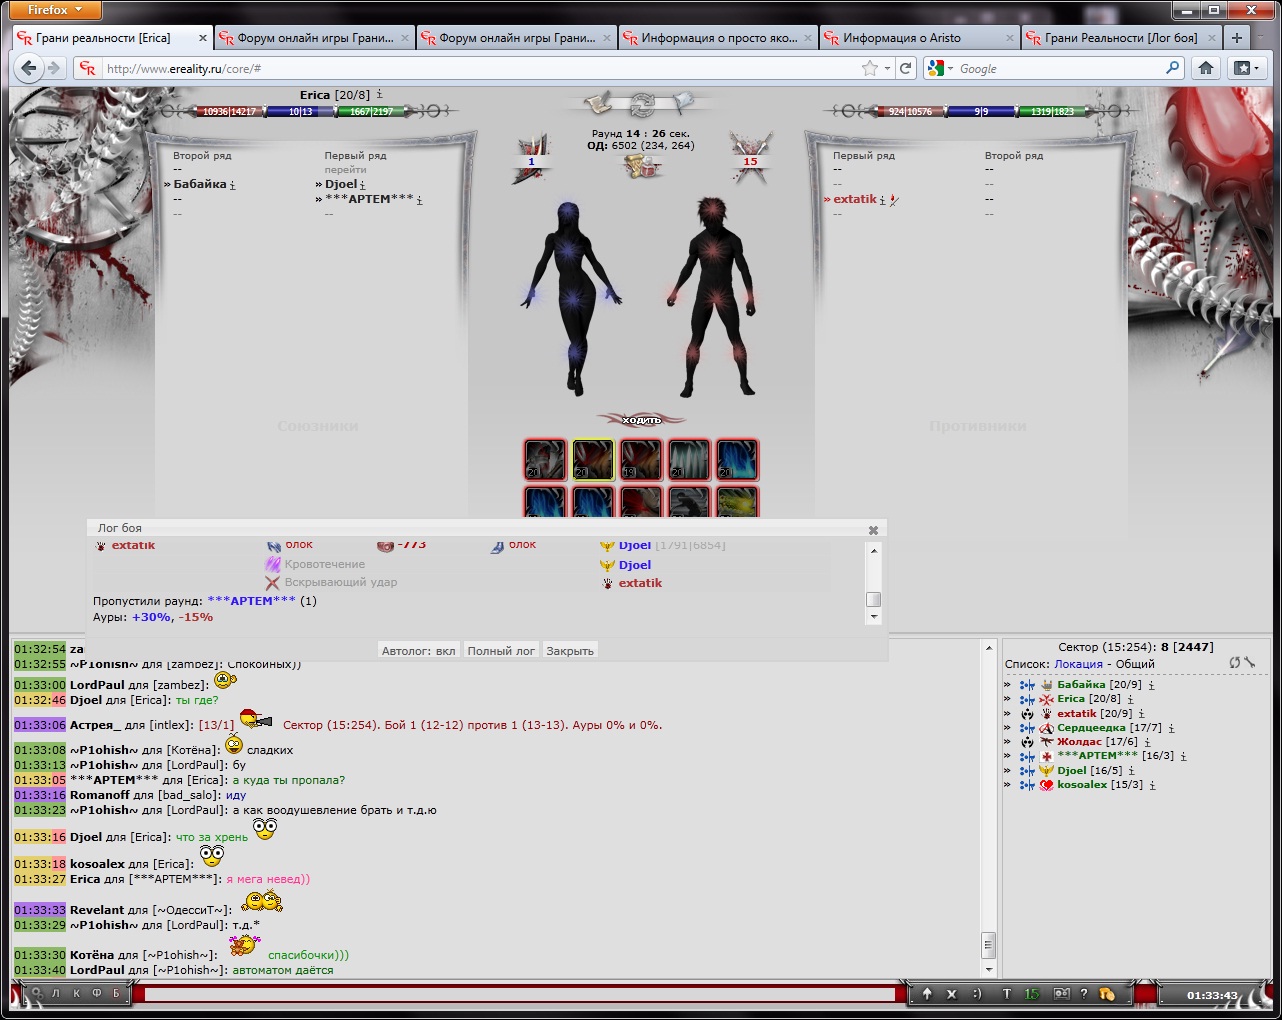
Task: Click the ходить move button
Action: [642, 419]
